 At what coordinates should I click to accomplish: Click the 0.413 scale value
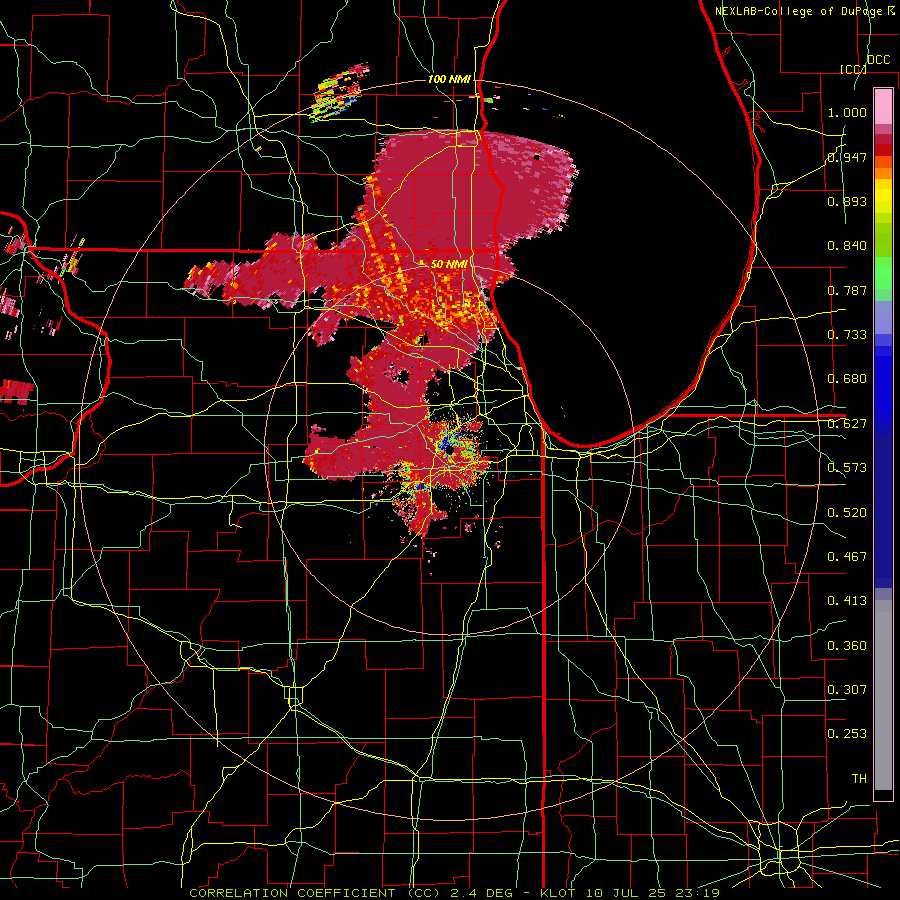coord(847,601)
